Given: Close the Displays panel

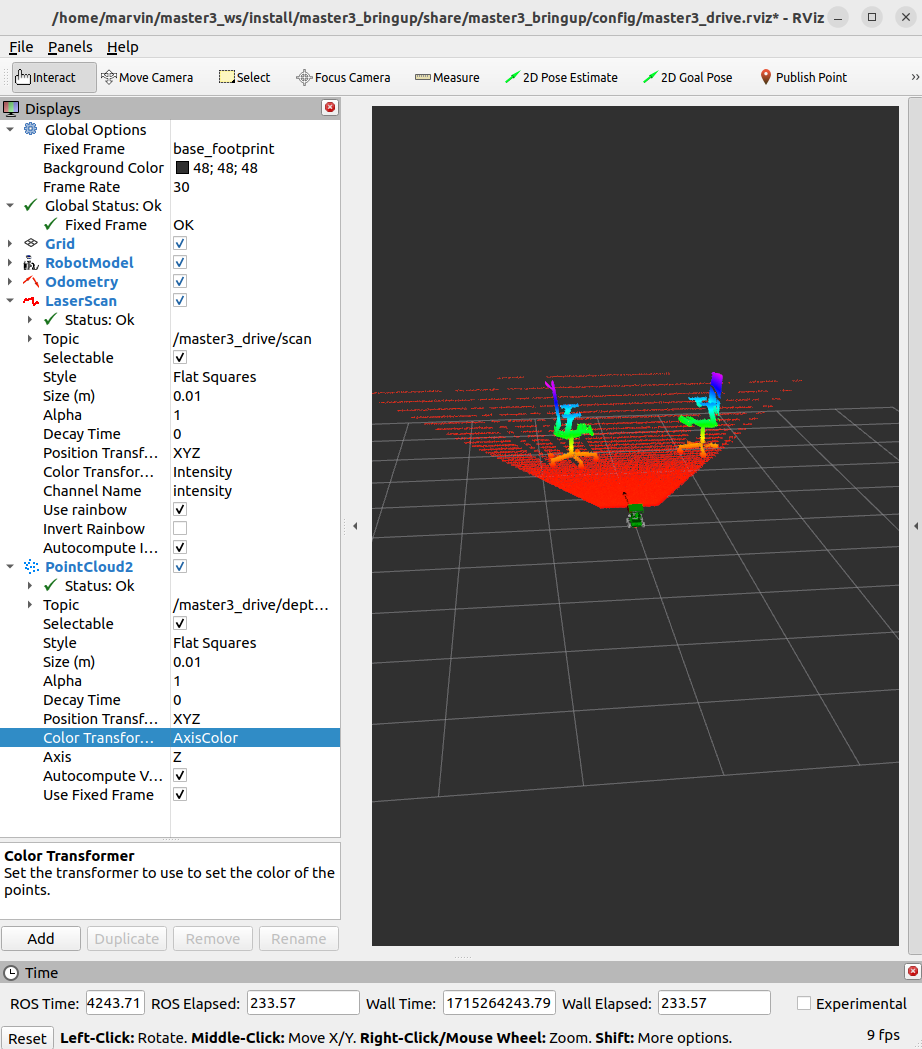Looking at the screenshot, I should tap(330, 108).
